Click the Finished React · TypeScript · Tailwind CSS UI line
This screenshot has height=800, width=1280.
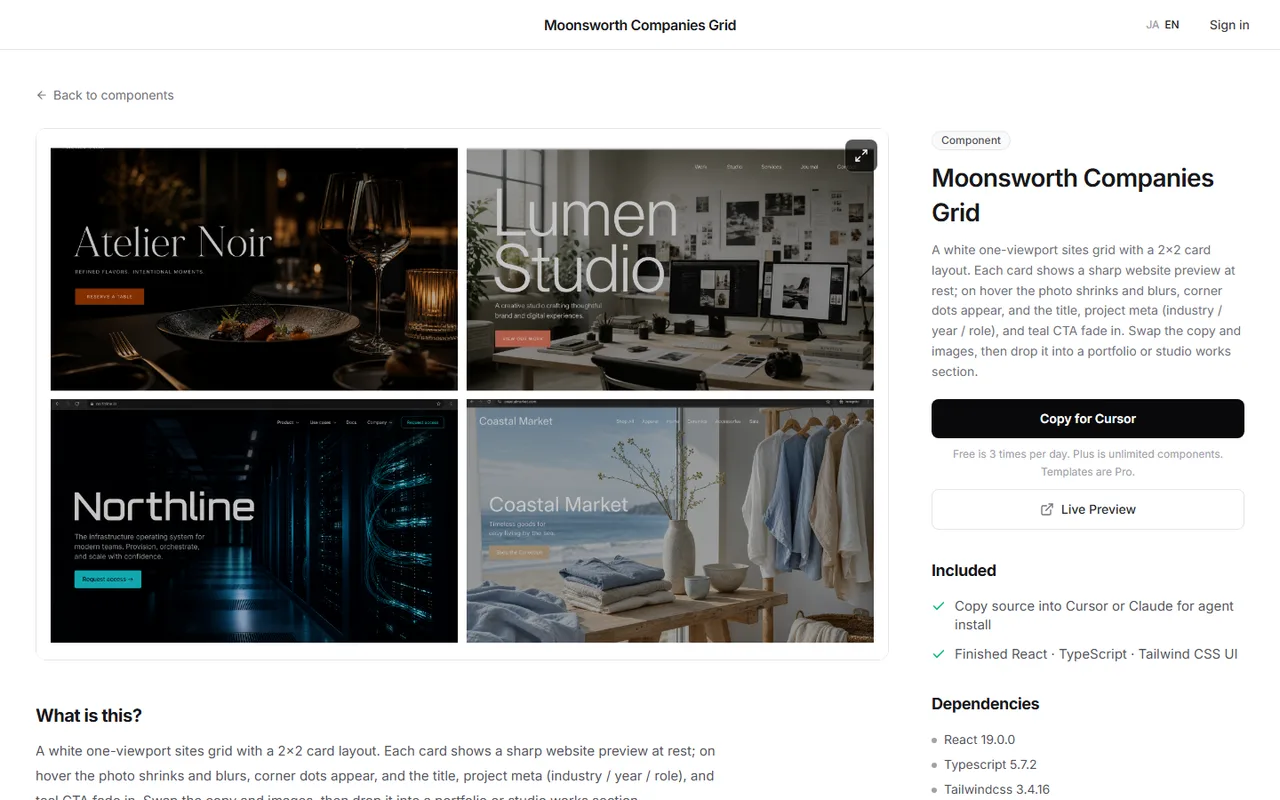click(x=1096, y=654)
